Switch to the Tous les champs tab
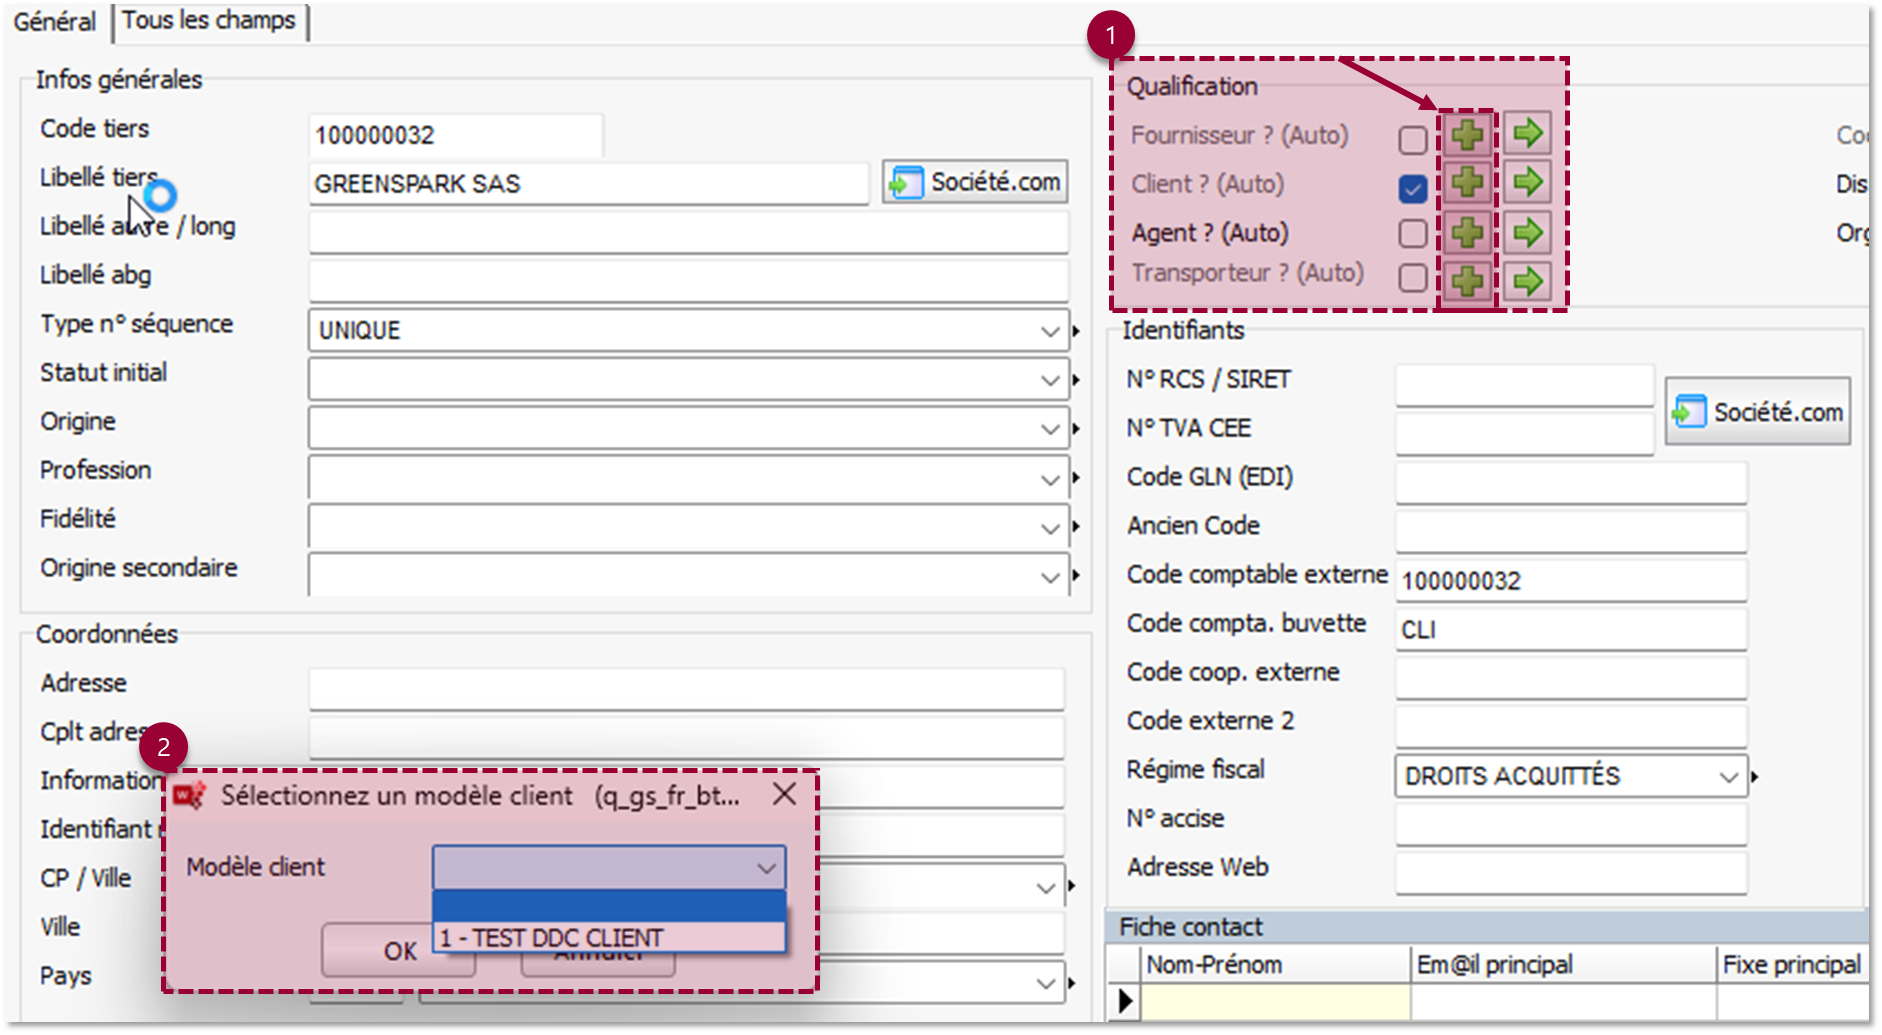The image size is (1882, 1035). [x=209, y=21]
